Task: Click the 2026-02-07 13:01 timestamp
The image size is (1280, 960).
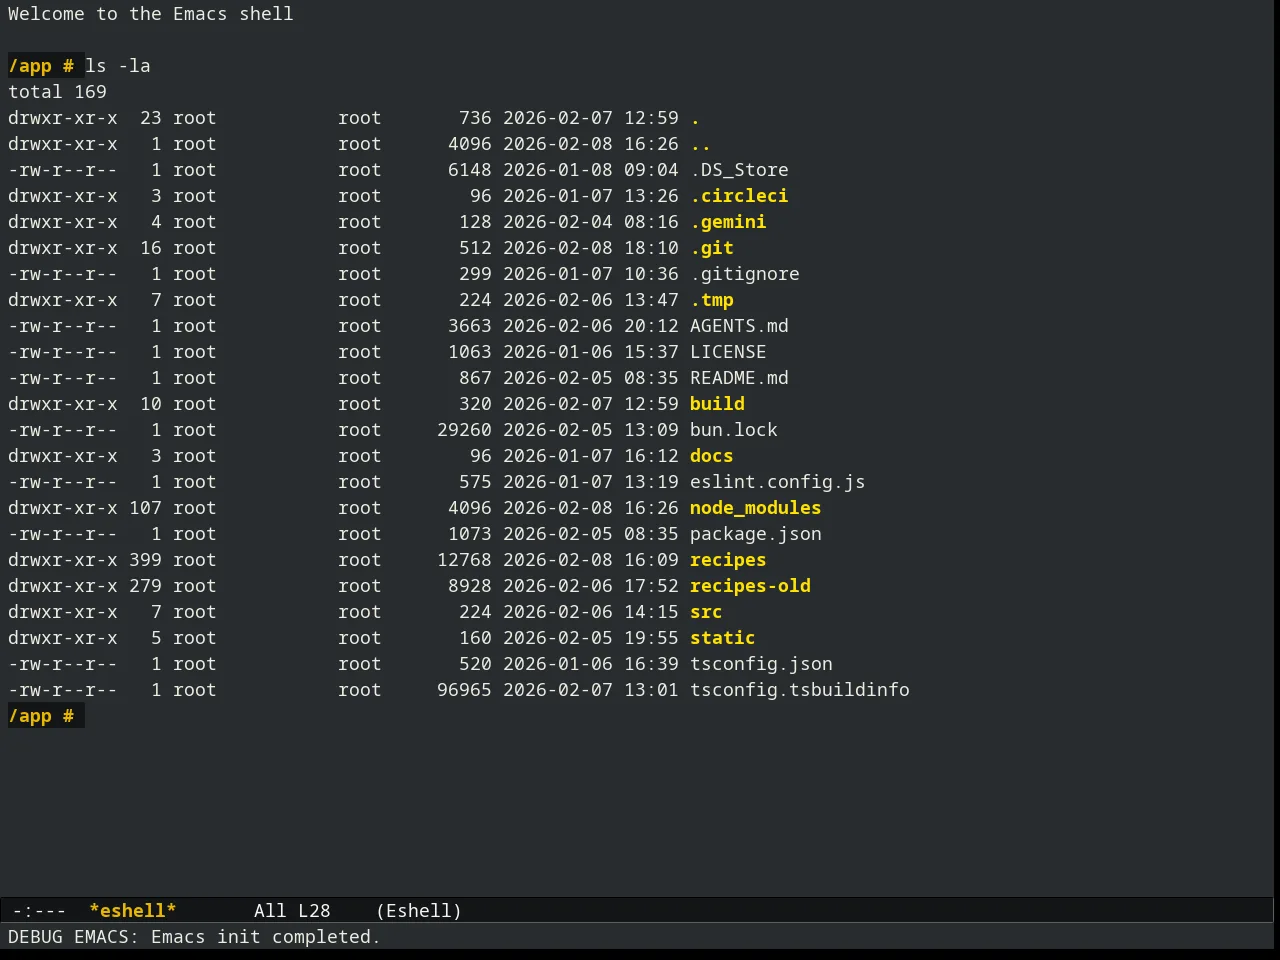Action: [x=591, y=690]
